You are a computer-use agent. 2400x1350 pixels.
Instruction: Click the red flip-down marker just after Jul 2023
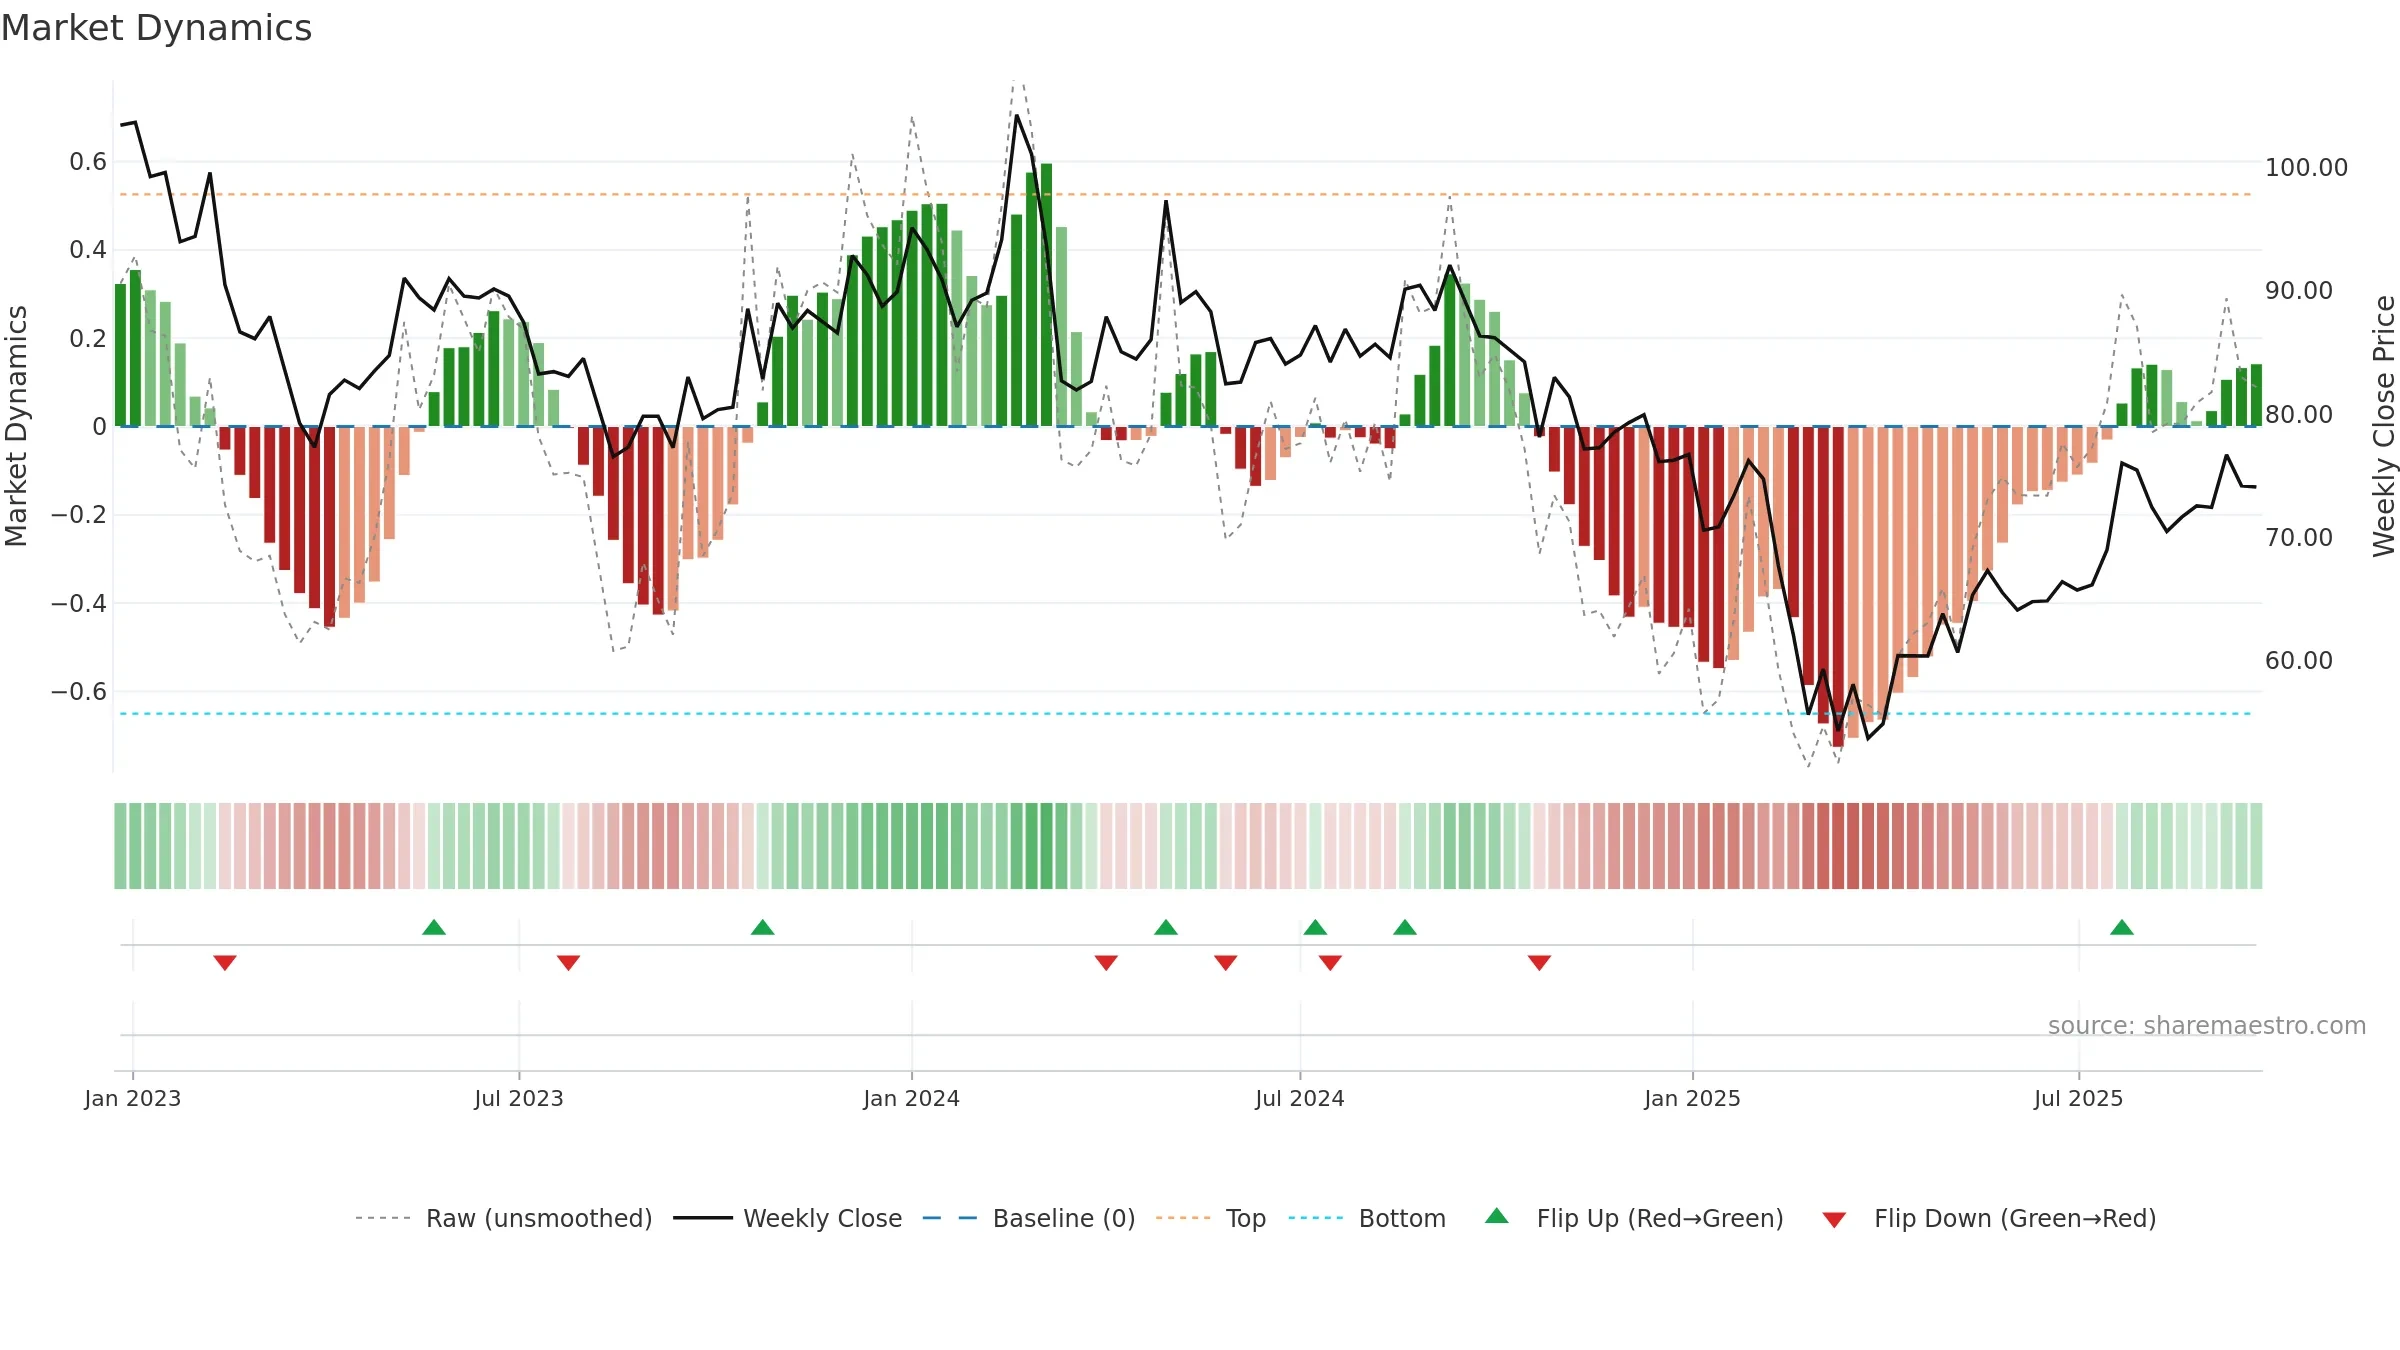[x=568, y=963]
